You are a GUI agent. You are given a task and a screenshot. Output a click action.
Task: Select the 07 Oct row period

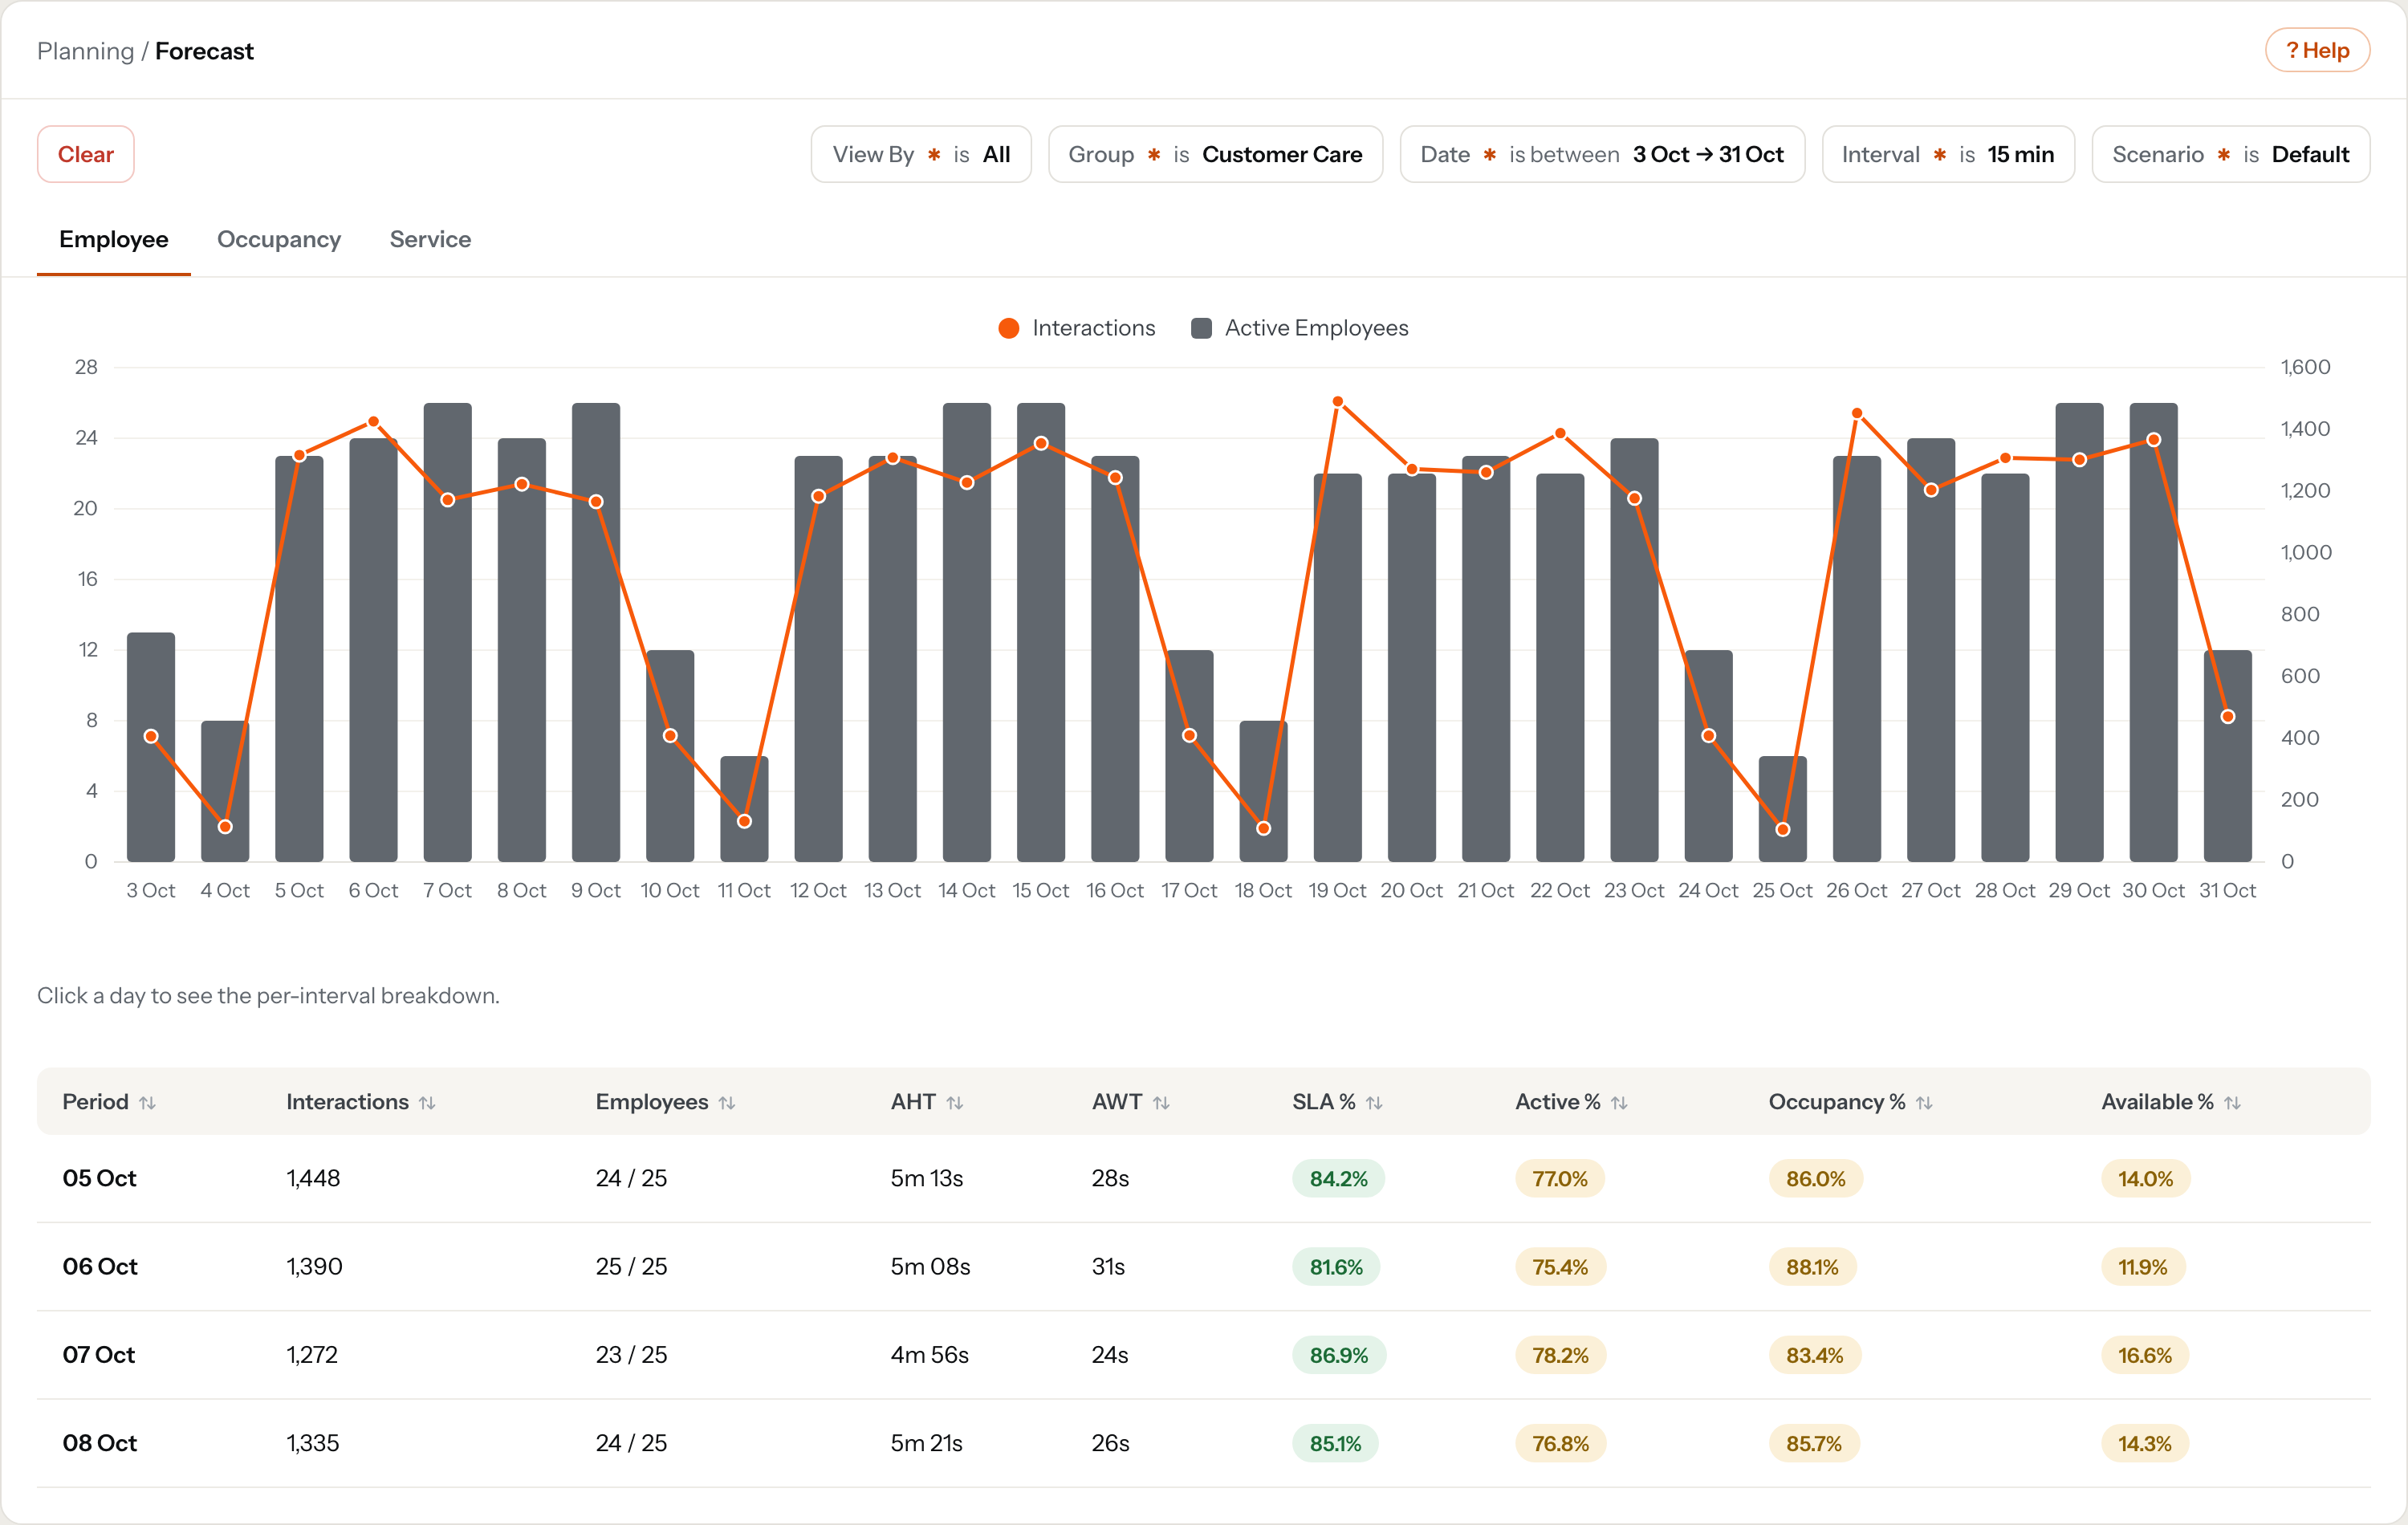pos(99,1355)
